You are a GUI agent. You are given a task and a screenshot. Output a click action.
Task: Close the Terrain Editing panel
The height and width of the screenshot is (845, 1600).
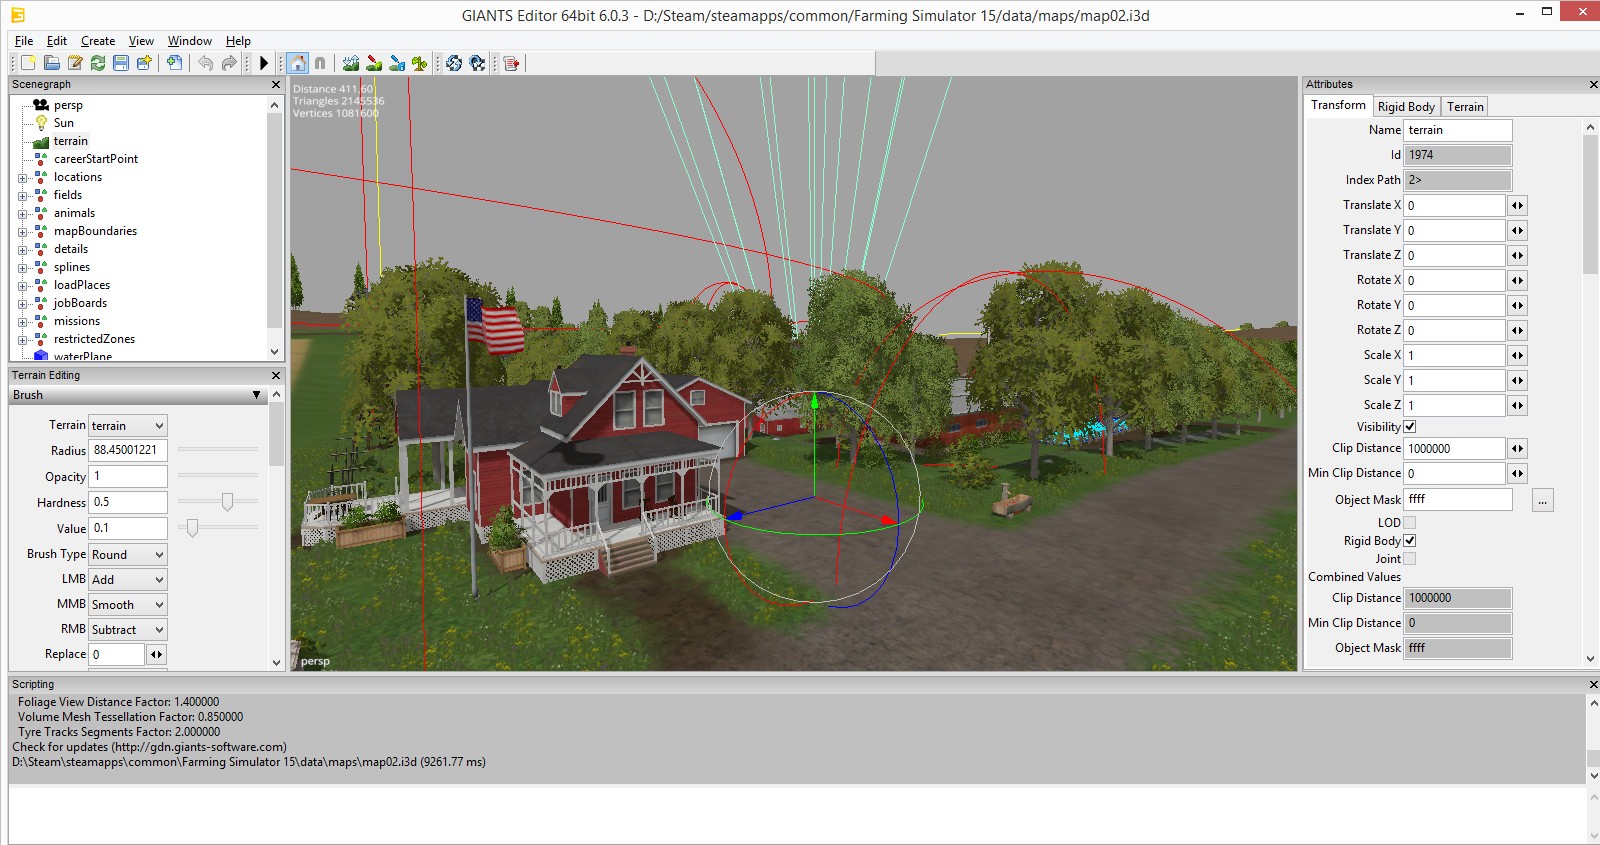pyautogui.click(x=276, y=375)
